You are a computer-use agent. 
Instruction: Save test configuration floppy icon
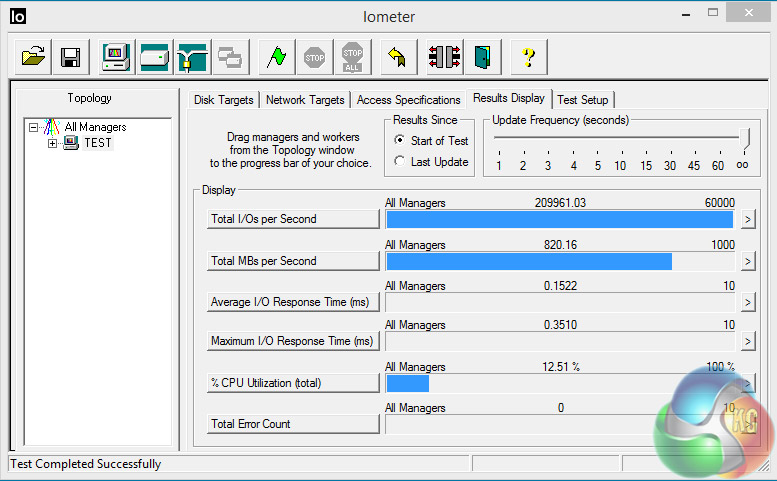pyautogui.click(x=70, y=57)
